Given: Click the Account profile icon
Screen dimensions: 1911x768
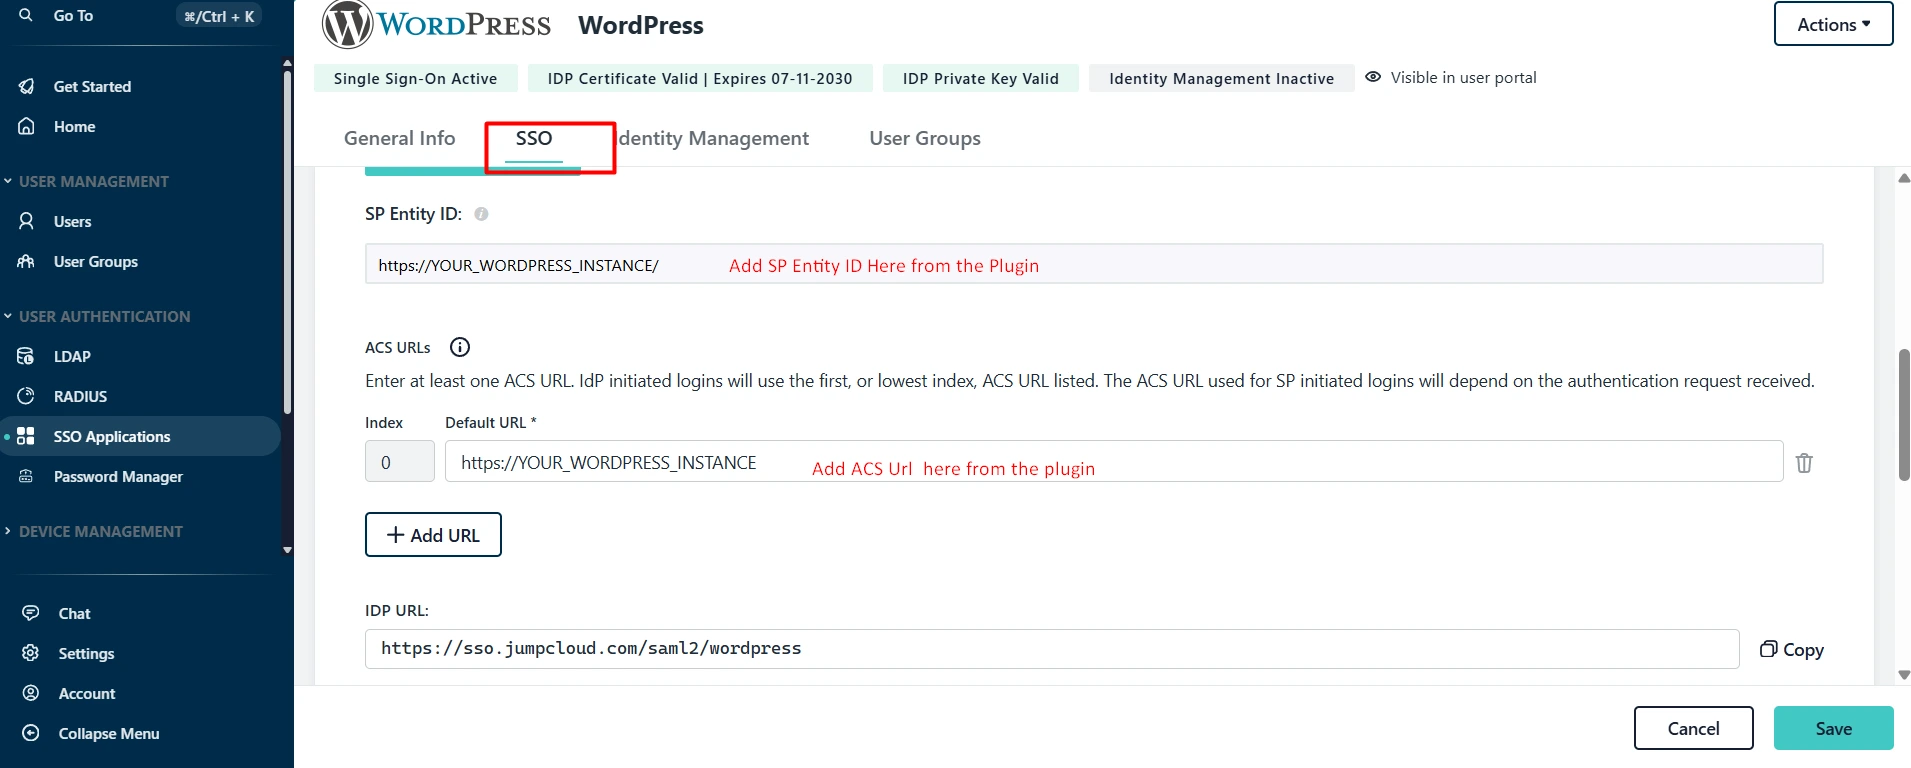Looking at the screenshot, I should pos(31,693).
